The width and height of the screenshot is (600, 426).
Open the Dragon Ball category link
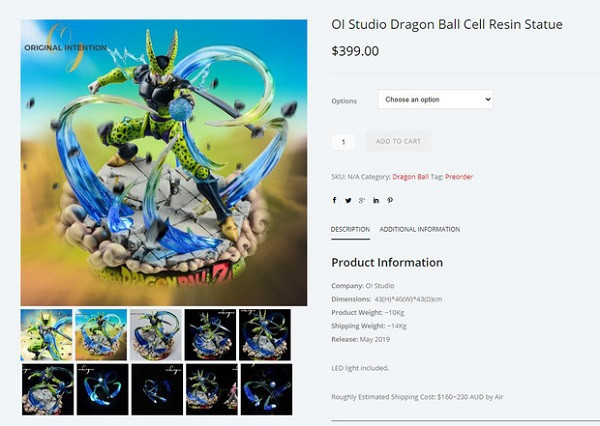point(411,177)
